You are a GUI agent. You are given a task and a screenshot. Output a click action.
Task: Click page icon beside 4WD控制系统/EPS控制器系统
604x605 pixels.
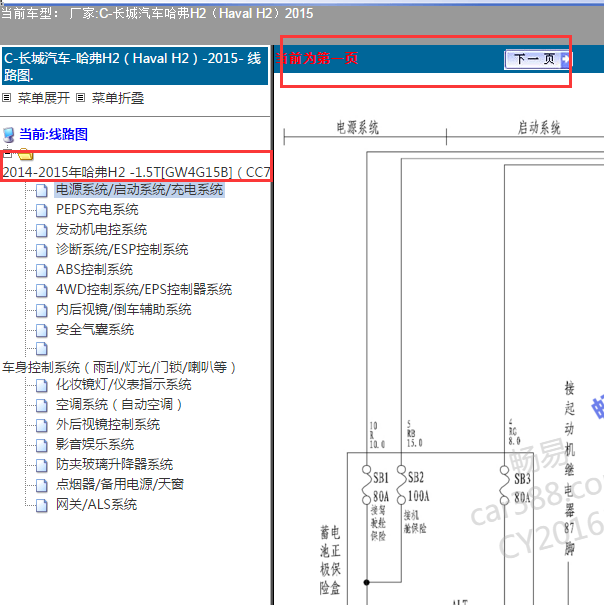pos(42,291)
